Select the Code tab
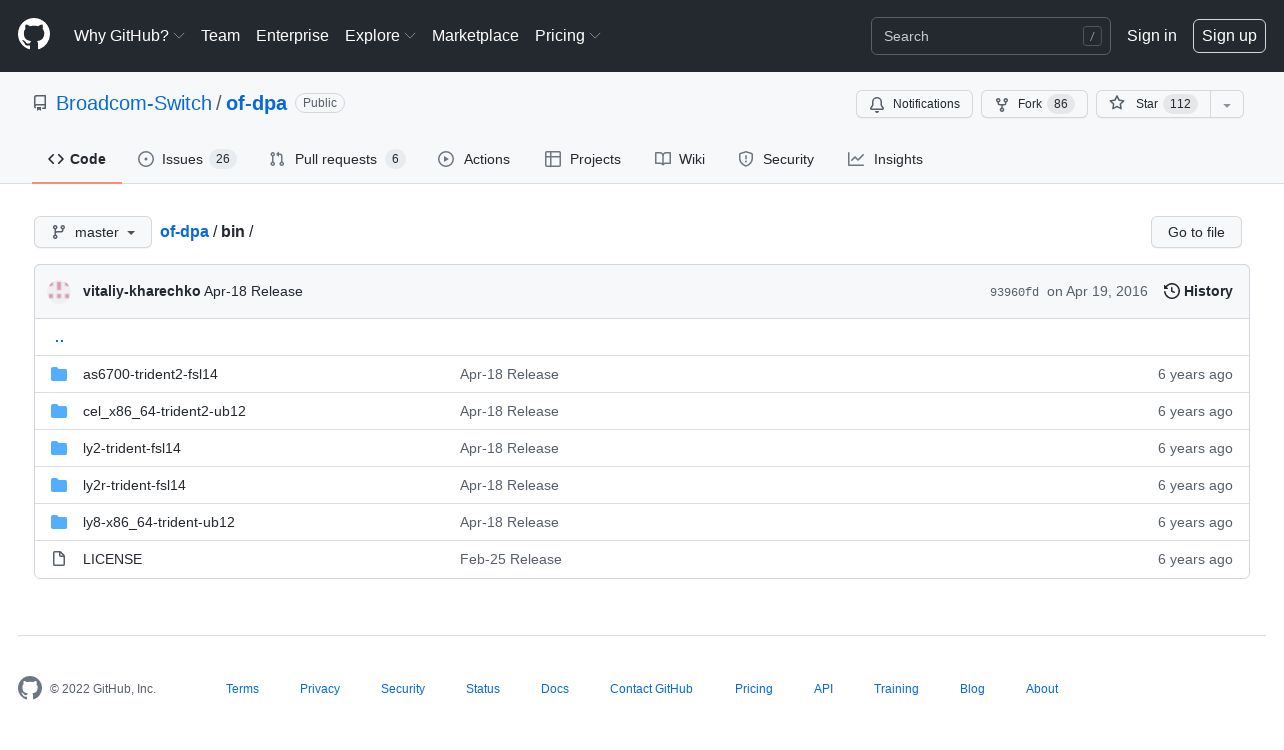 [x=77, y=159]
